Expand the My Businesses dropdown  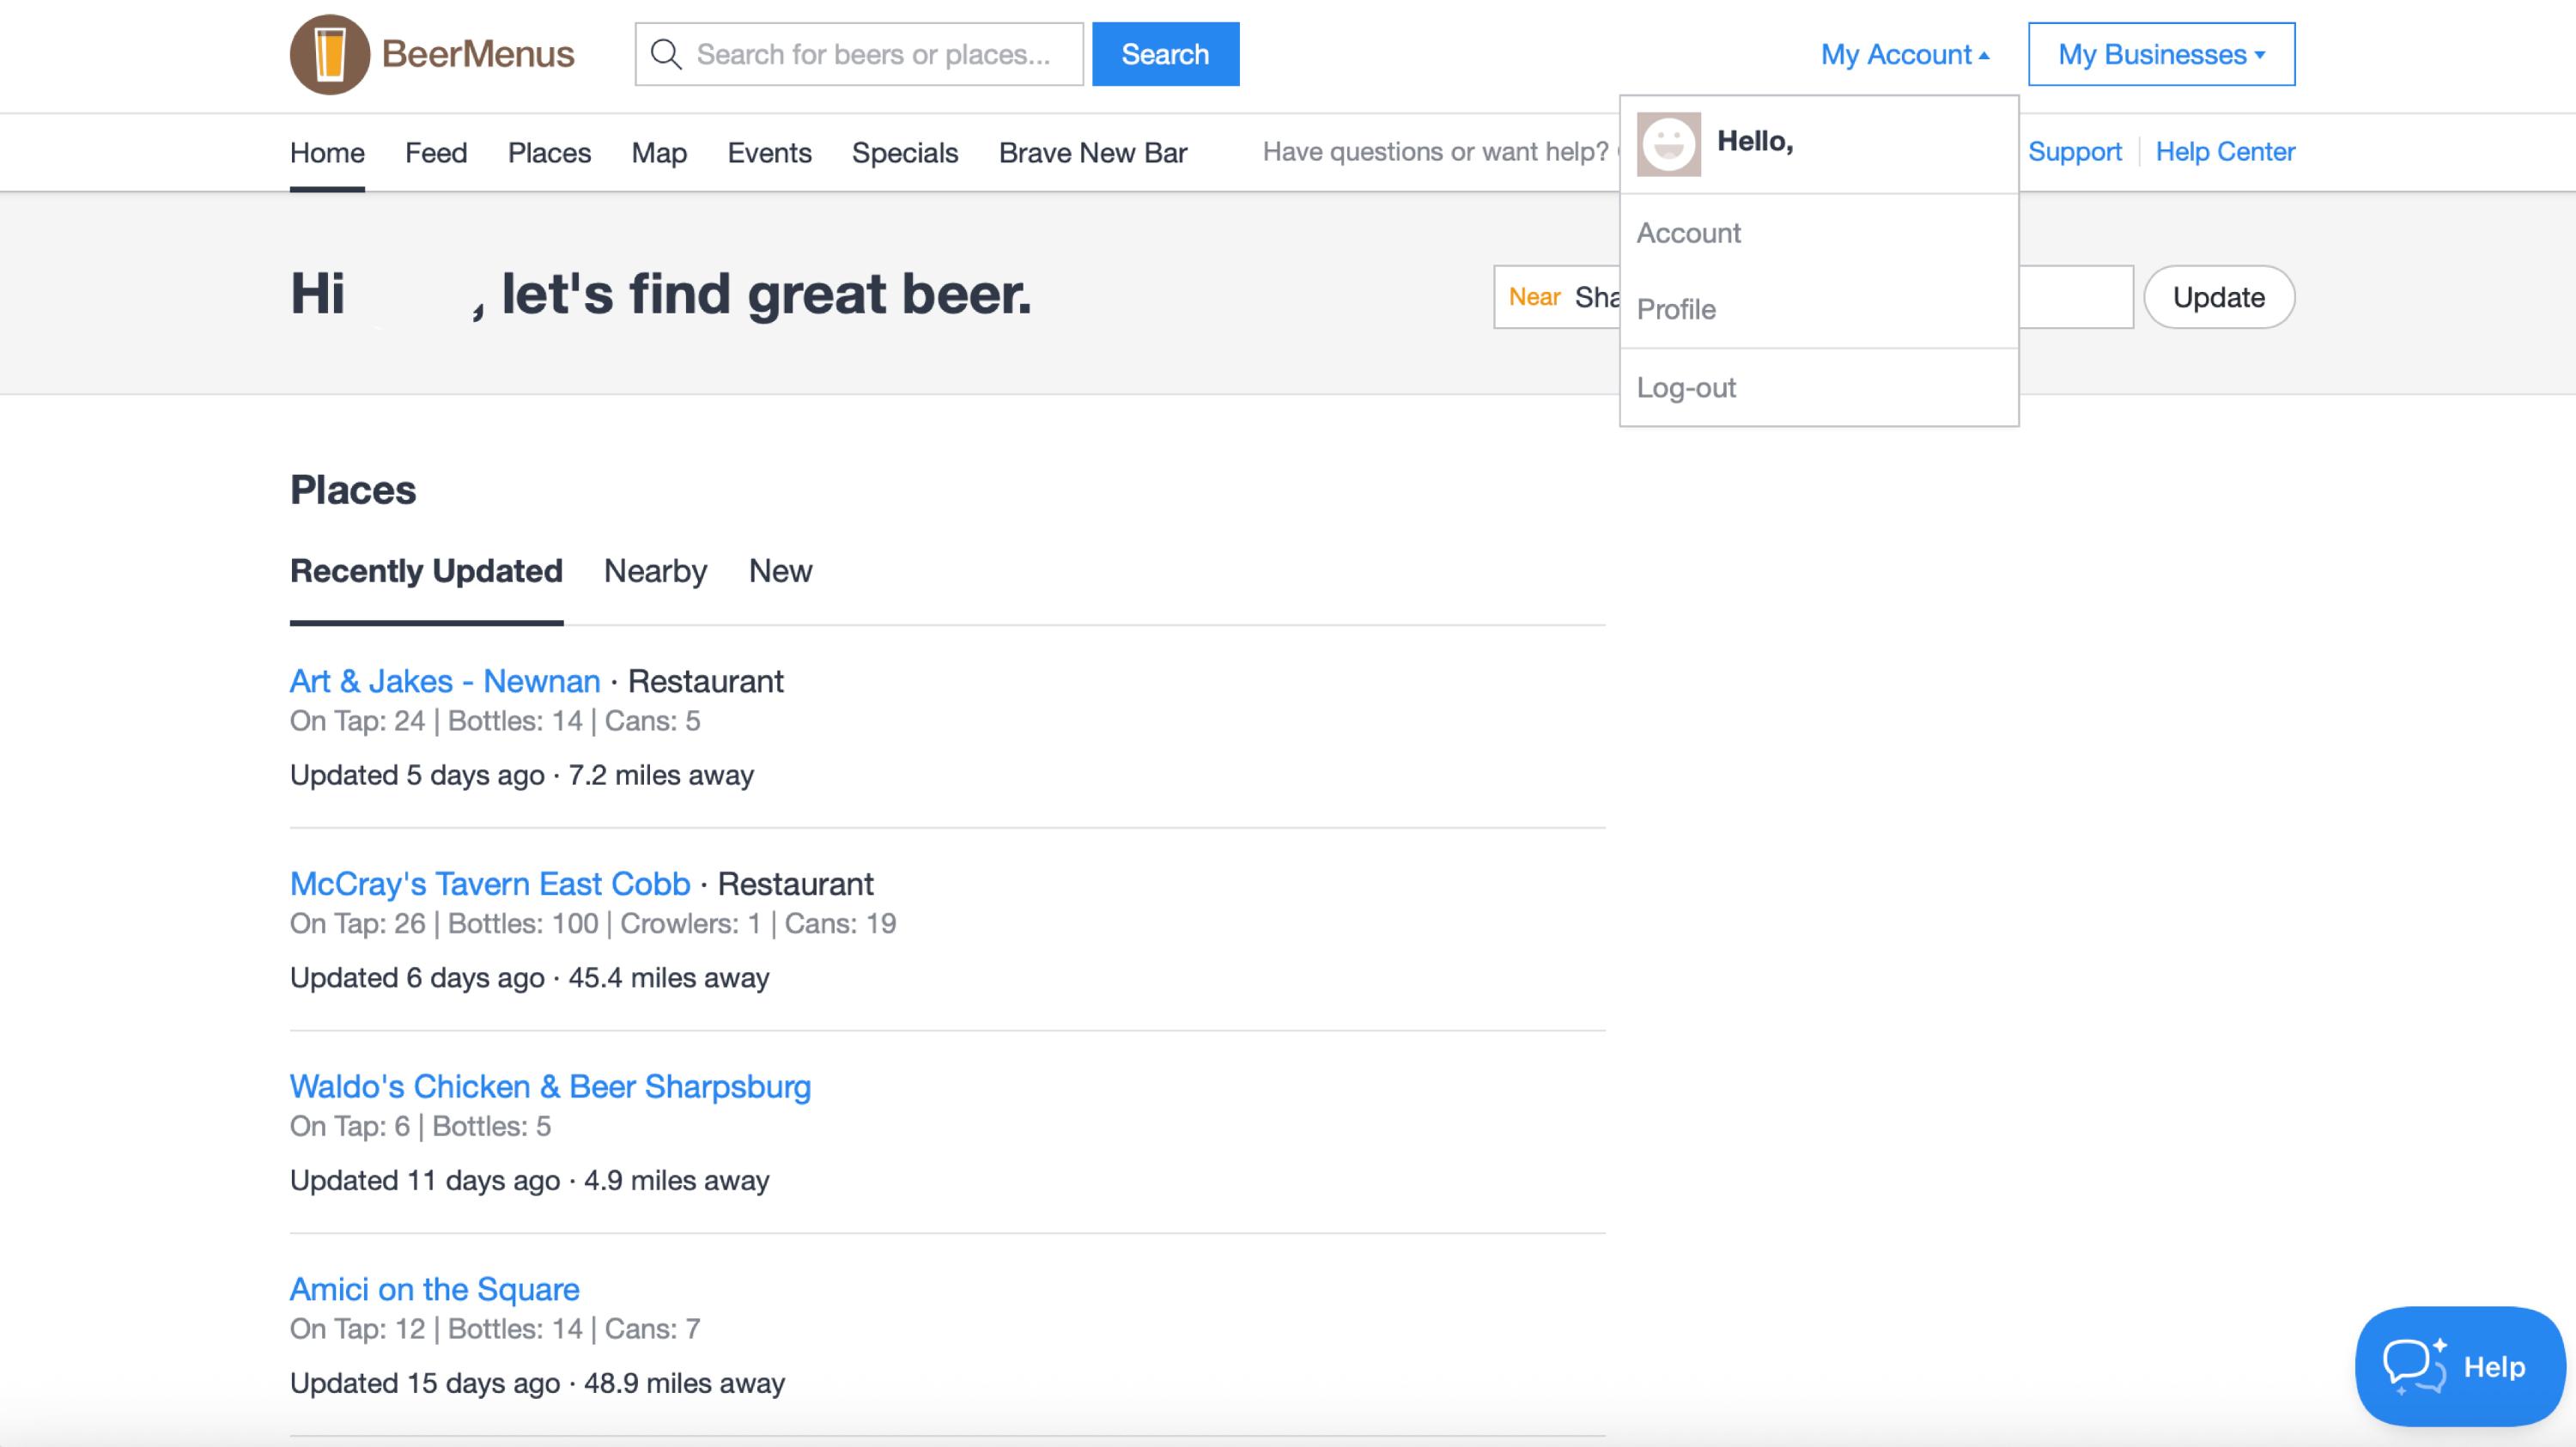[2160, 54]
